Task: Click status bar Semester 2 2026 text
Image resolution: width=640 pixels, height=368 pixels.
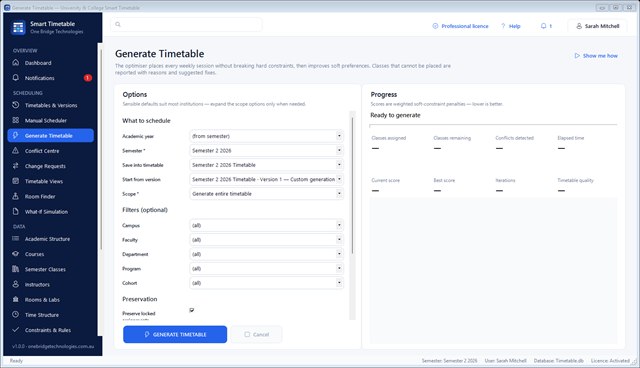Action: click(x=449, y=361)
